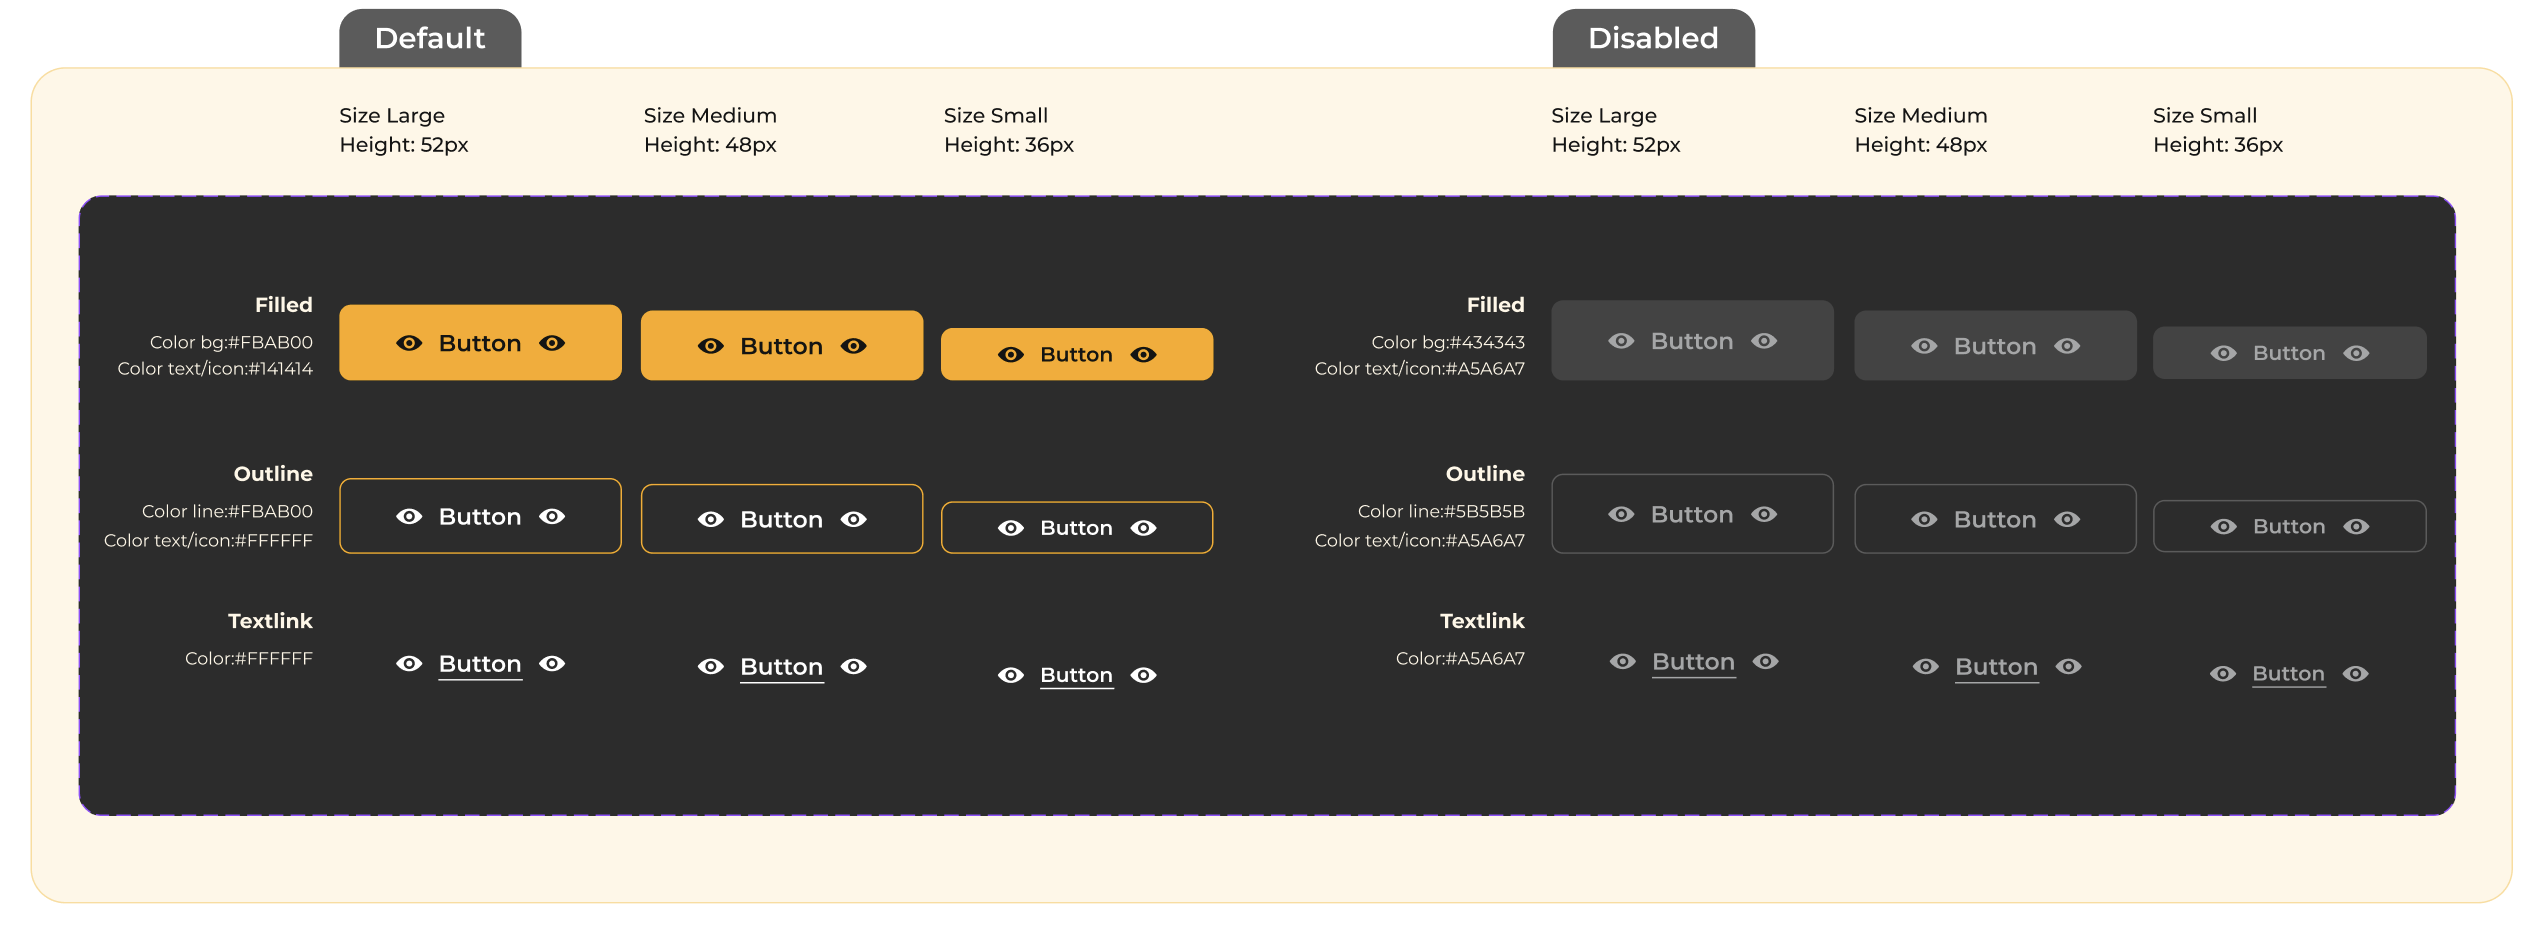Select 'Color text/icon:#FFFFFF' text
The height and width of the screenshot is (926, 2542).
click(208, 541)
